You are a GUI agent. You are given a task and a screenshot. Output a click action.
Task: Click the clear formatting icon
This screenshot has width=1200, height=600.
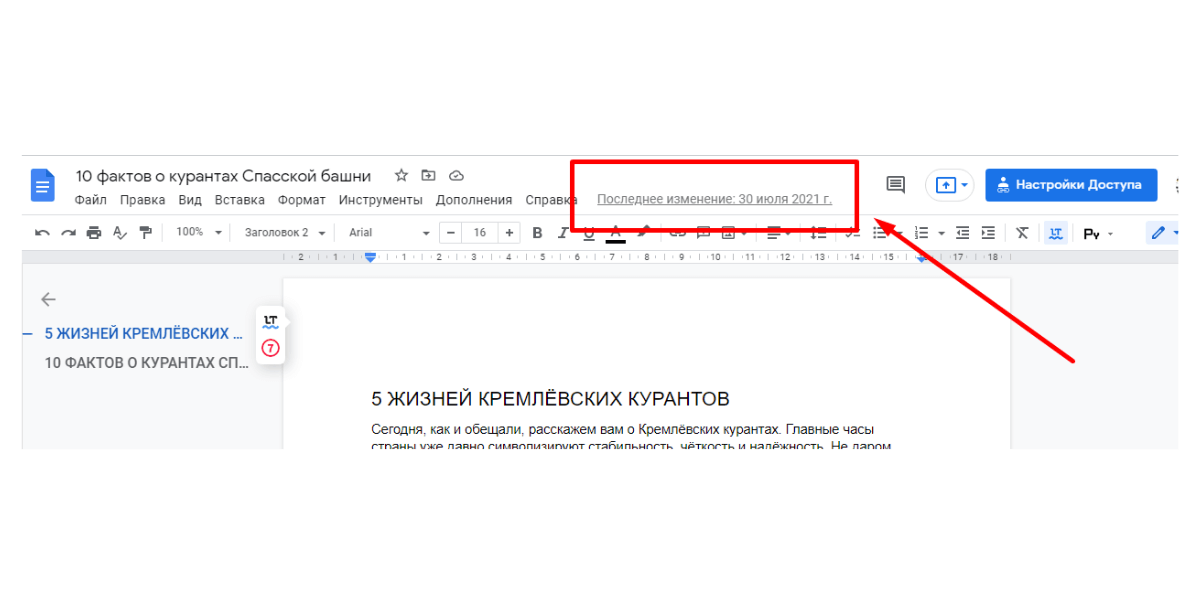pyautogui.click(x=1021, y=233)
